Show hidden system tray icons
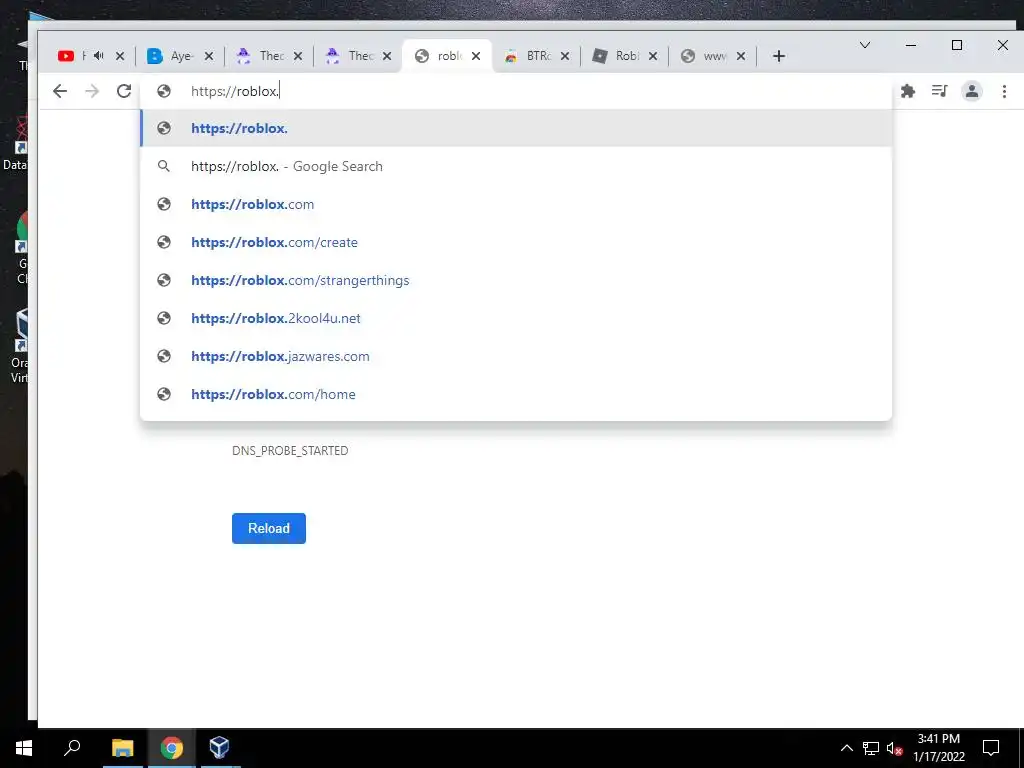This screenshot has height=768, width=1024. point(846,748)
